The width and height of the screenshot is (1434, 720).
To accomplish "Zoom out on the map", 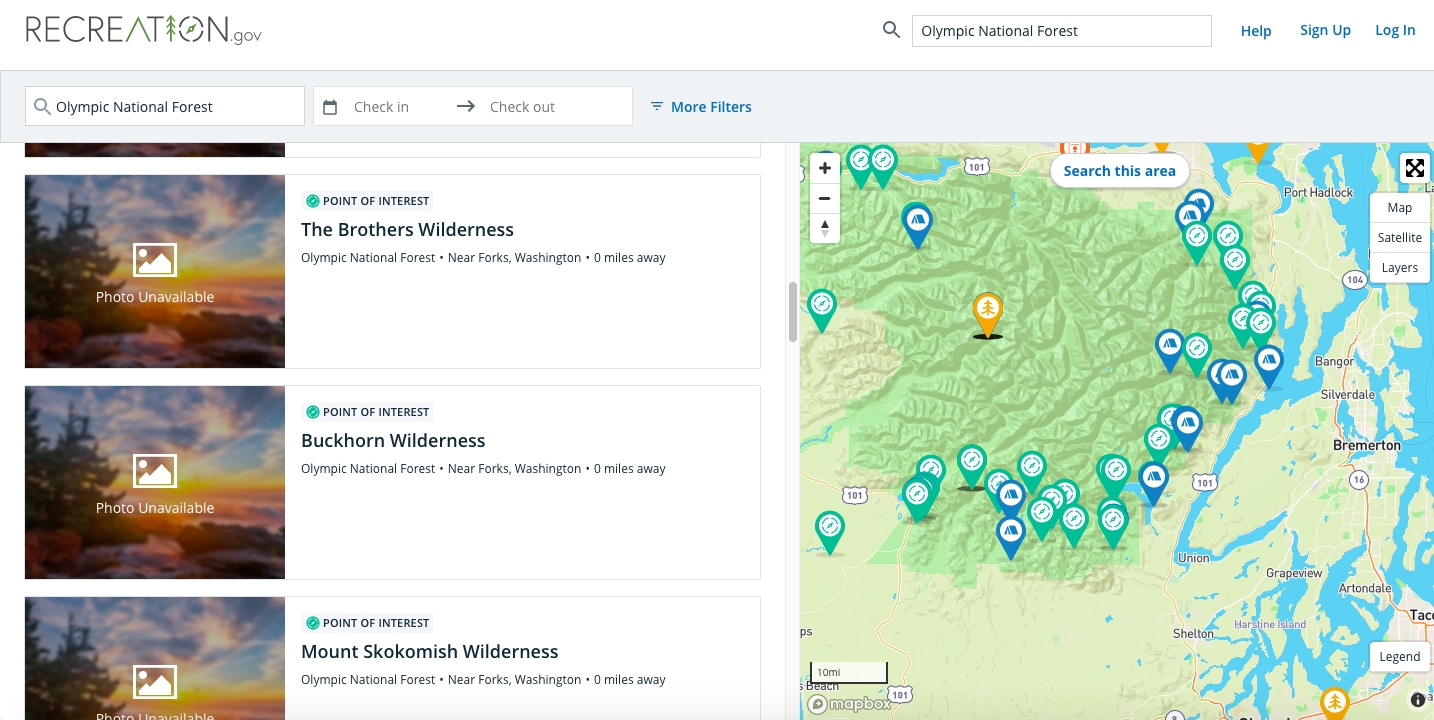I will click(x=825, y=198).
